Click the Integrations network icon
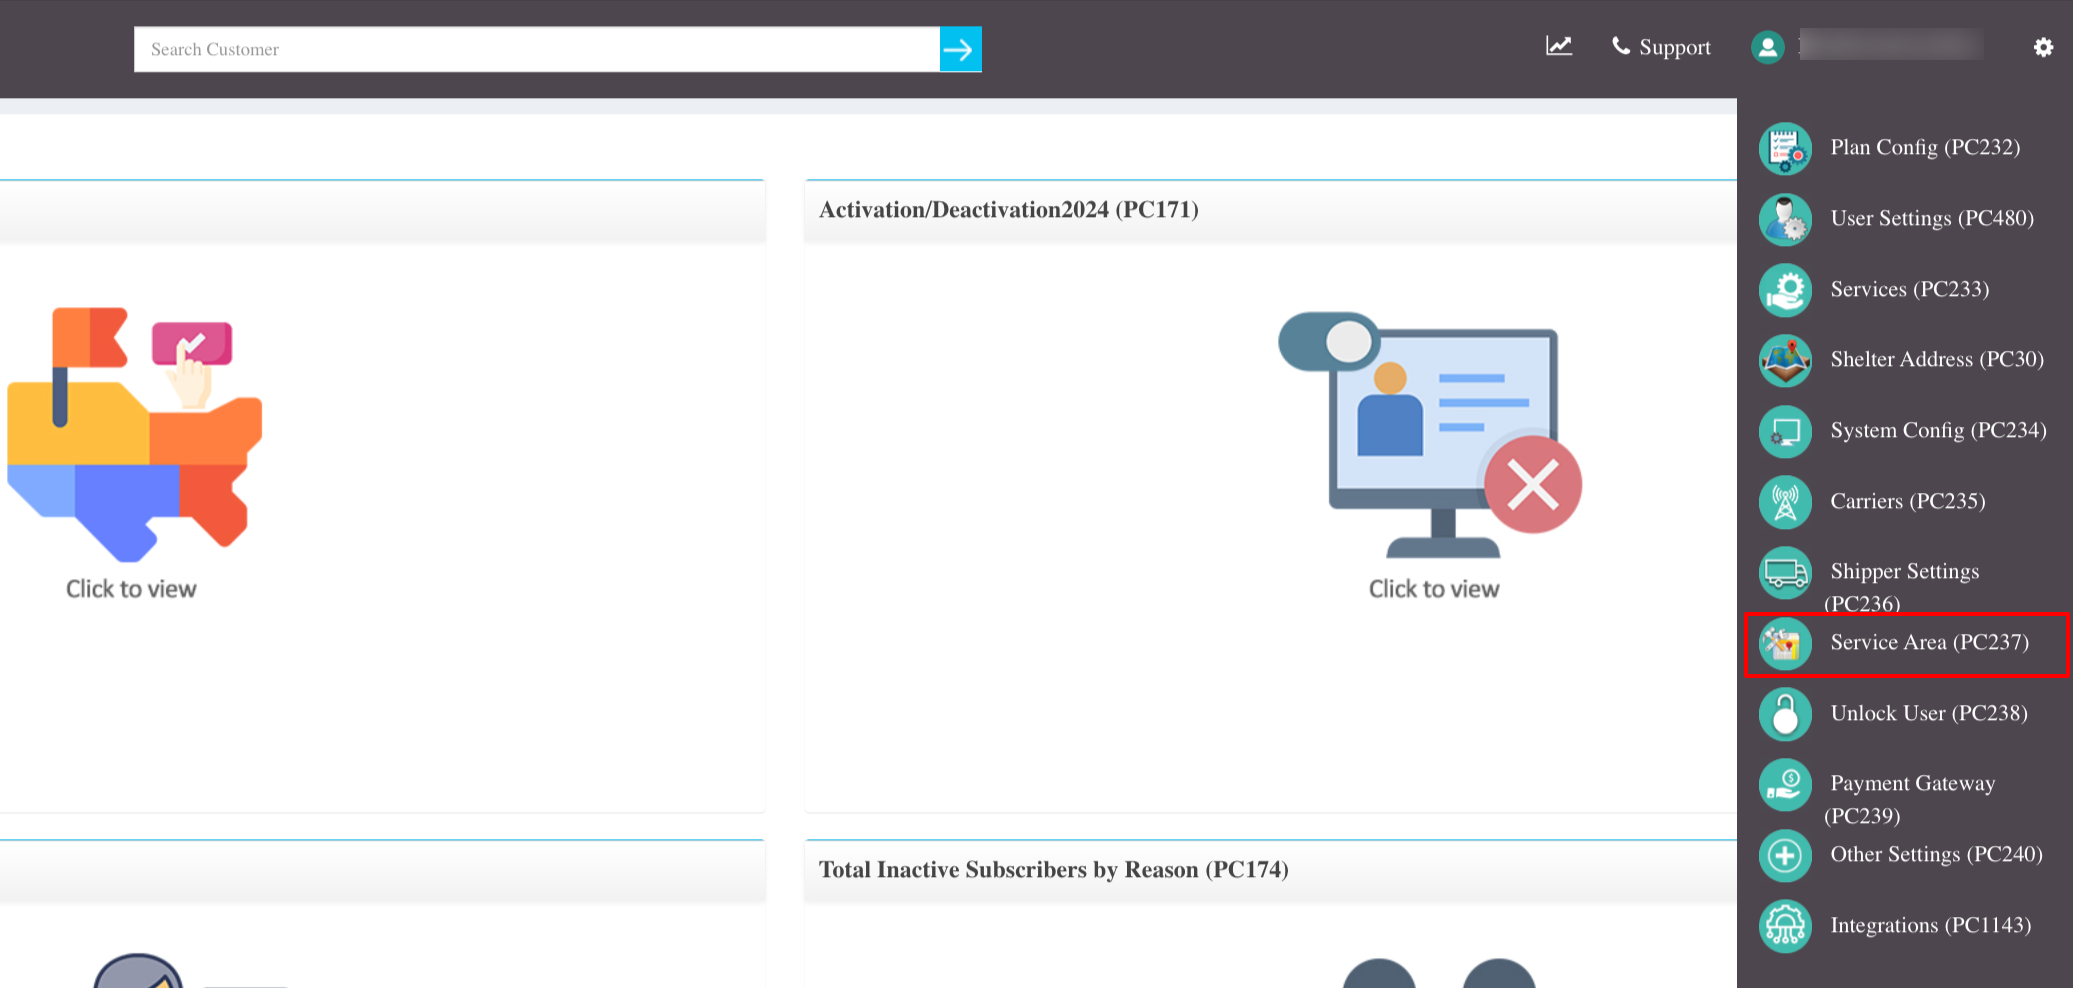The width and height of the screenshot is (2073, 988). [1785, 926]
